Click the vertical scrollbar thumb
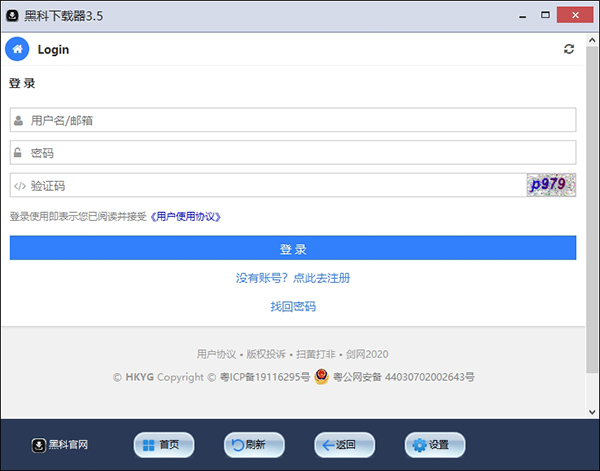600x471 pixels. point(592,209)
